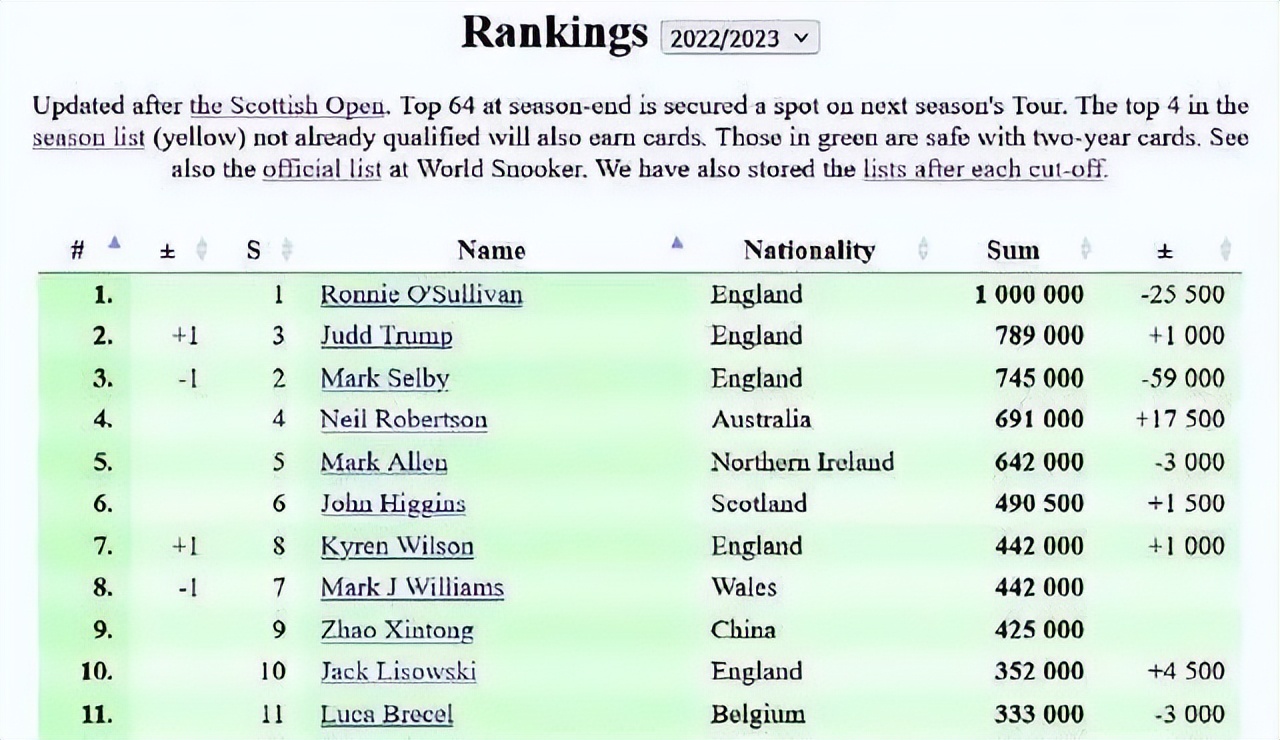Click the sort icon beside Sum header
The width and height of the screenshot is (1280, 740).
click(x=1085, y=250)
